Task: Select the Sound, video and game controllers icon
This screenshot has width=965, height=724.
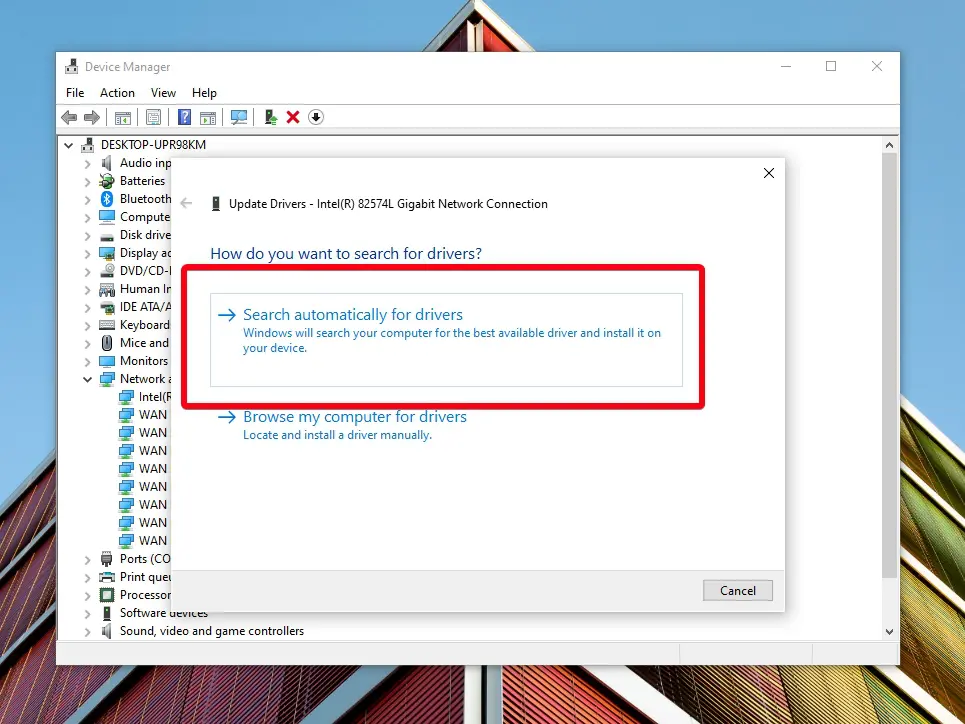Action: [107, 631]
